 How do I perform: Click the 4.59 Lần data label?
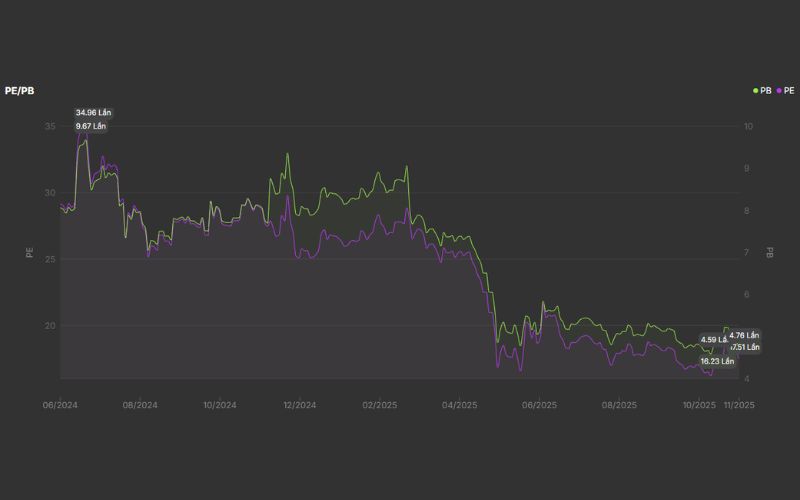[x=714, y=339]
